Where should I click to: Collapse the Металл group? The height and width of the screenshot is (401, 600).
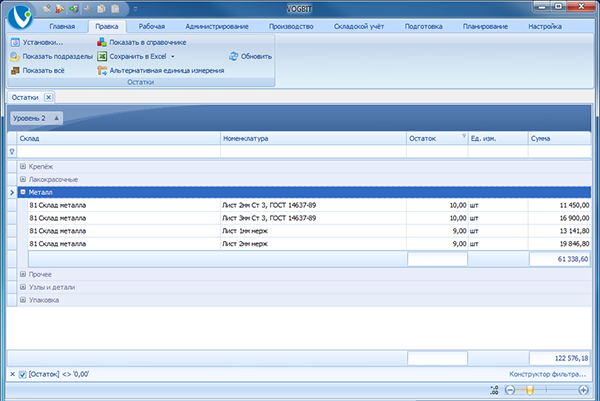point(23,191)
